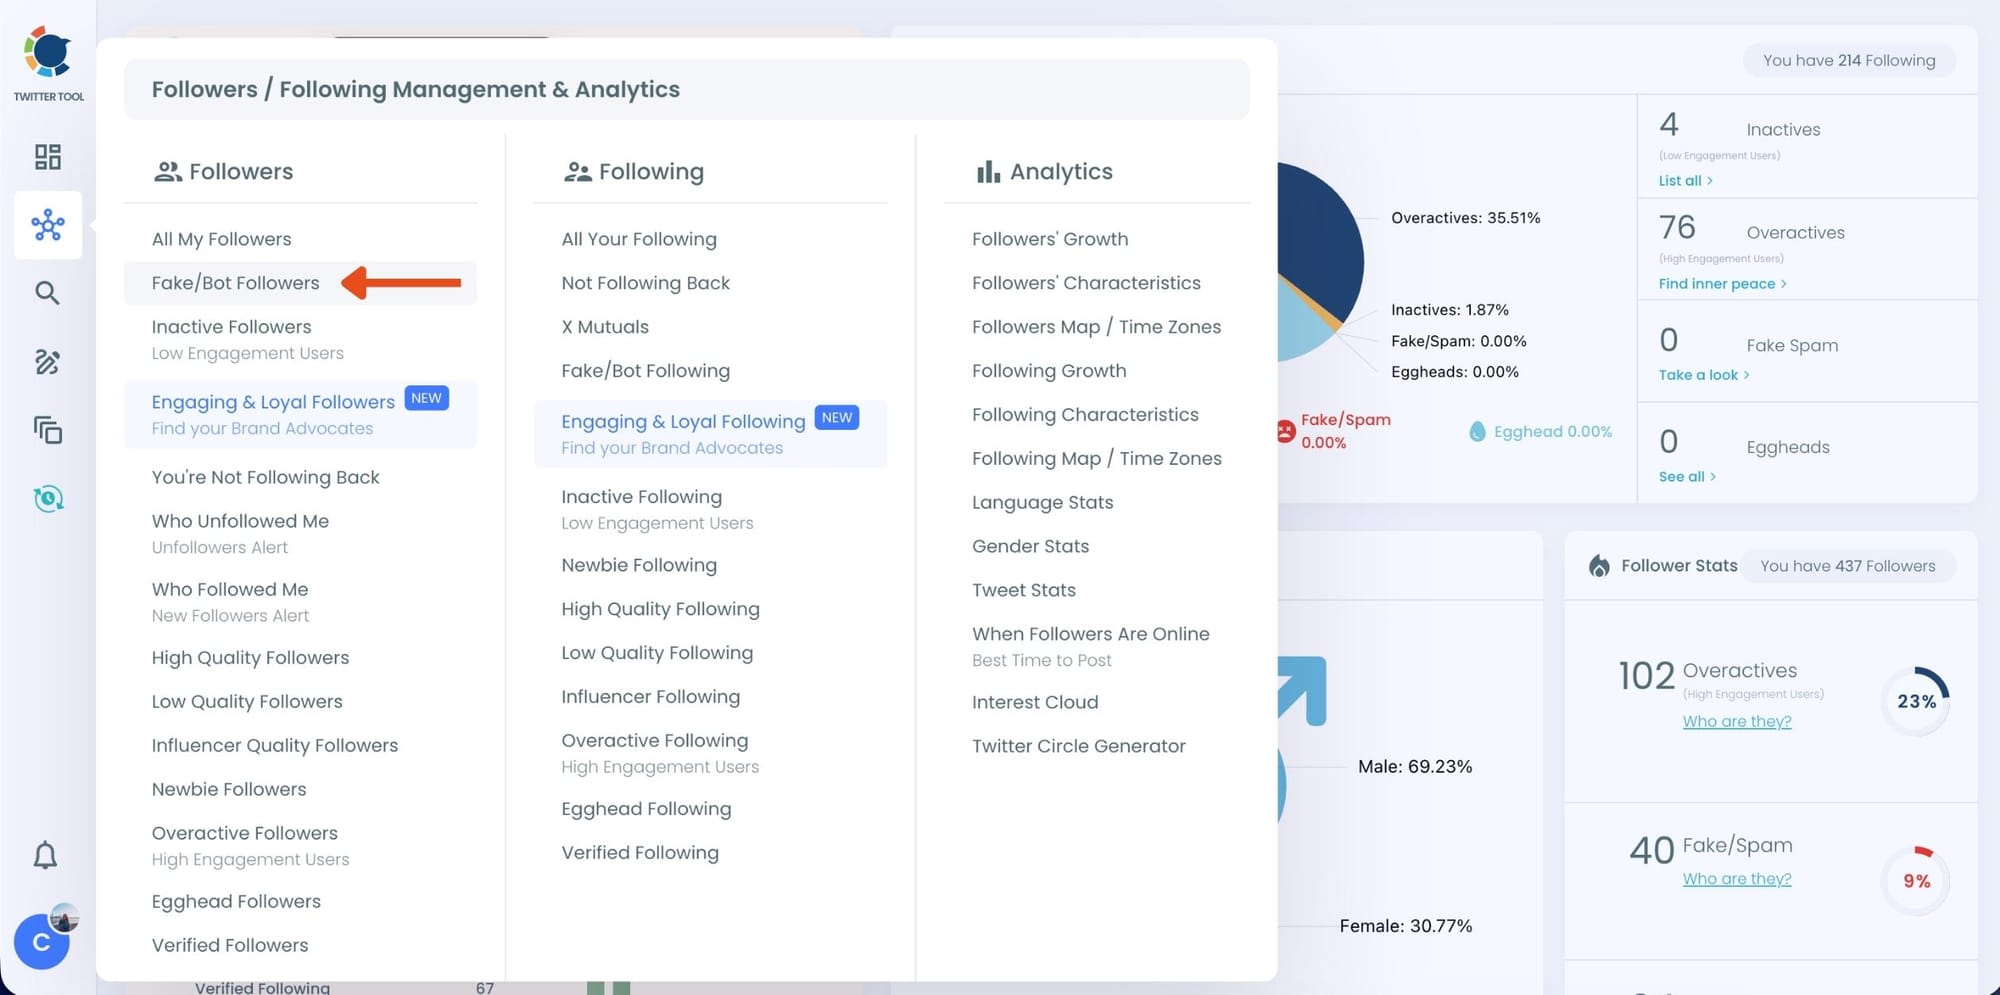Open All Your Following

tap(639, 239)
